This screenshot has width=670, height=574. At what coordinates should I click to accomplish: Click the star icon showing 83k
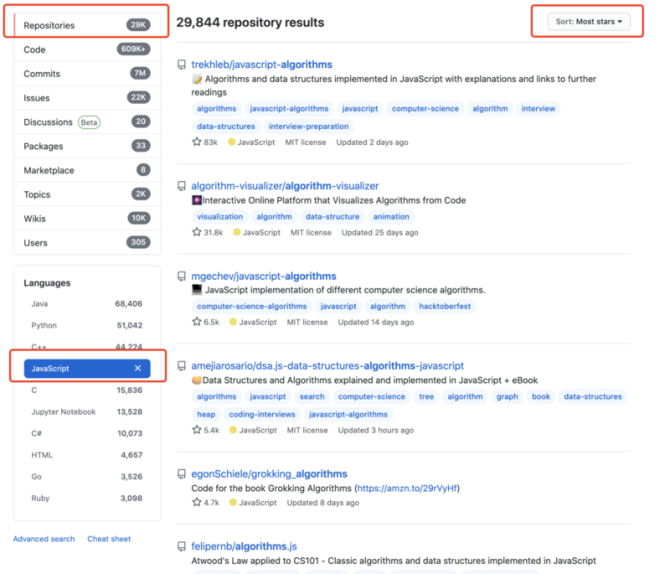197,142
